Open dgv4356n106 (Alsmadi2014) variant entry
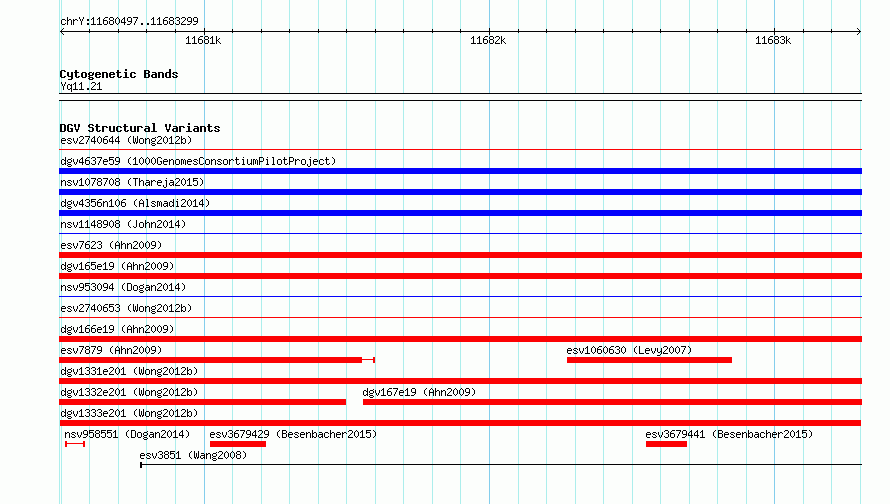Screen dimensions: 890x504 [x=135, y=203]
